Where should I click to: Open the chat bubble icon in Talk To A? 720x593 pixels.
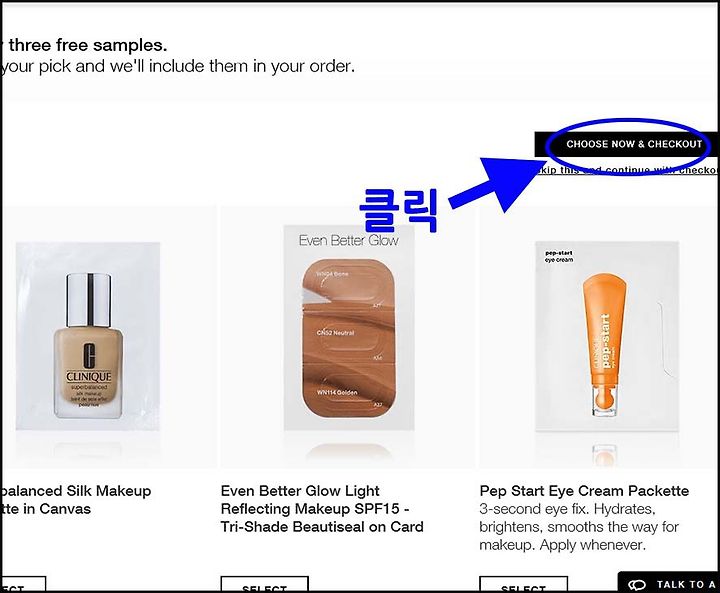637,585
